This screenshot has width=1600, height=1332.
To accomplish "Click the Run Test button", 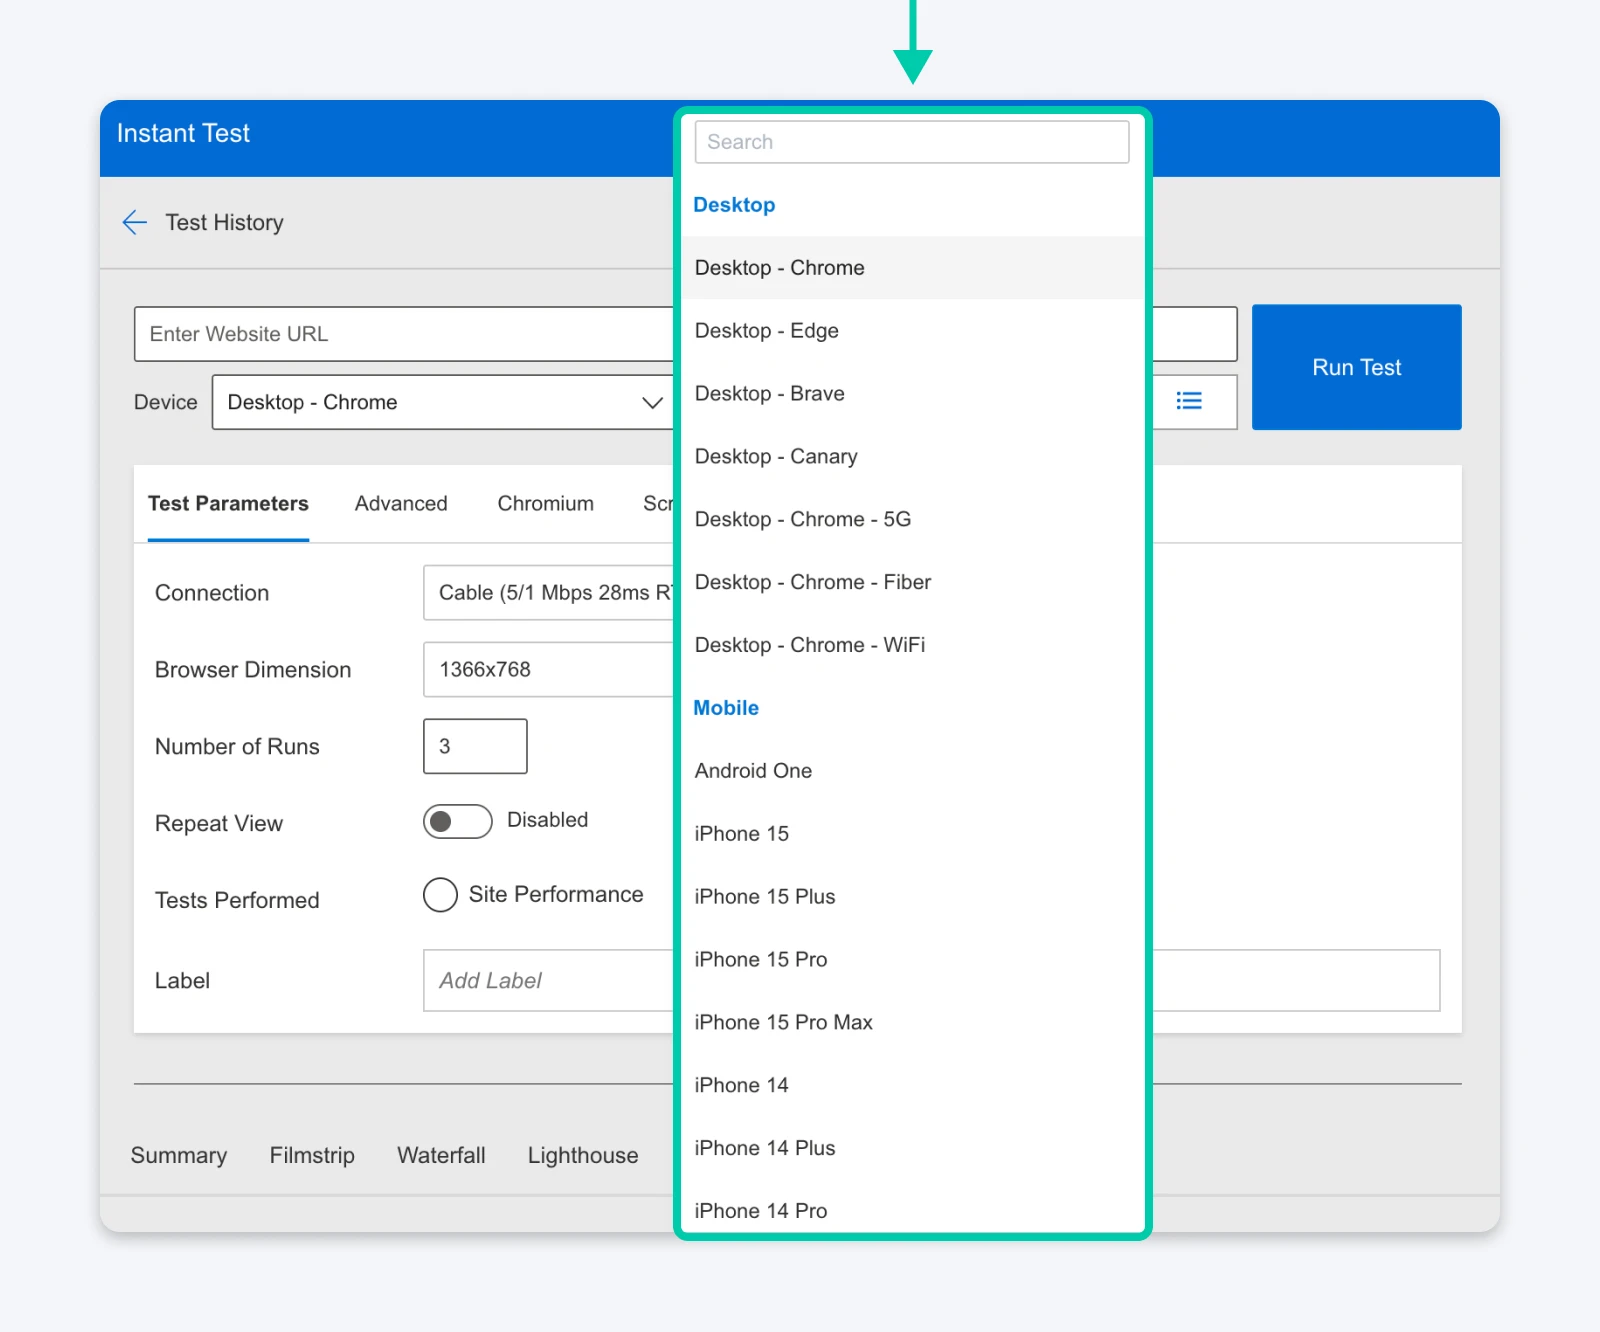I will [x=1355, y=366].
